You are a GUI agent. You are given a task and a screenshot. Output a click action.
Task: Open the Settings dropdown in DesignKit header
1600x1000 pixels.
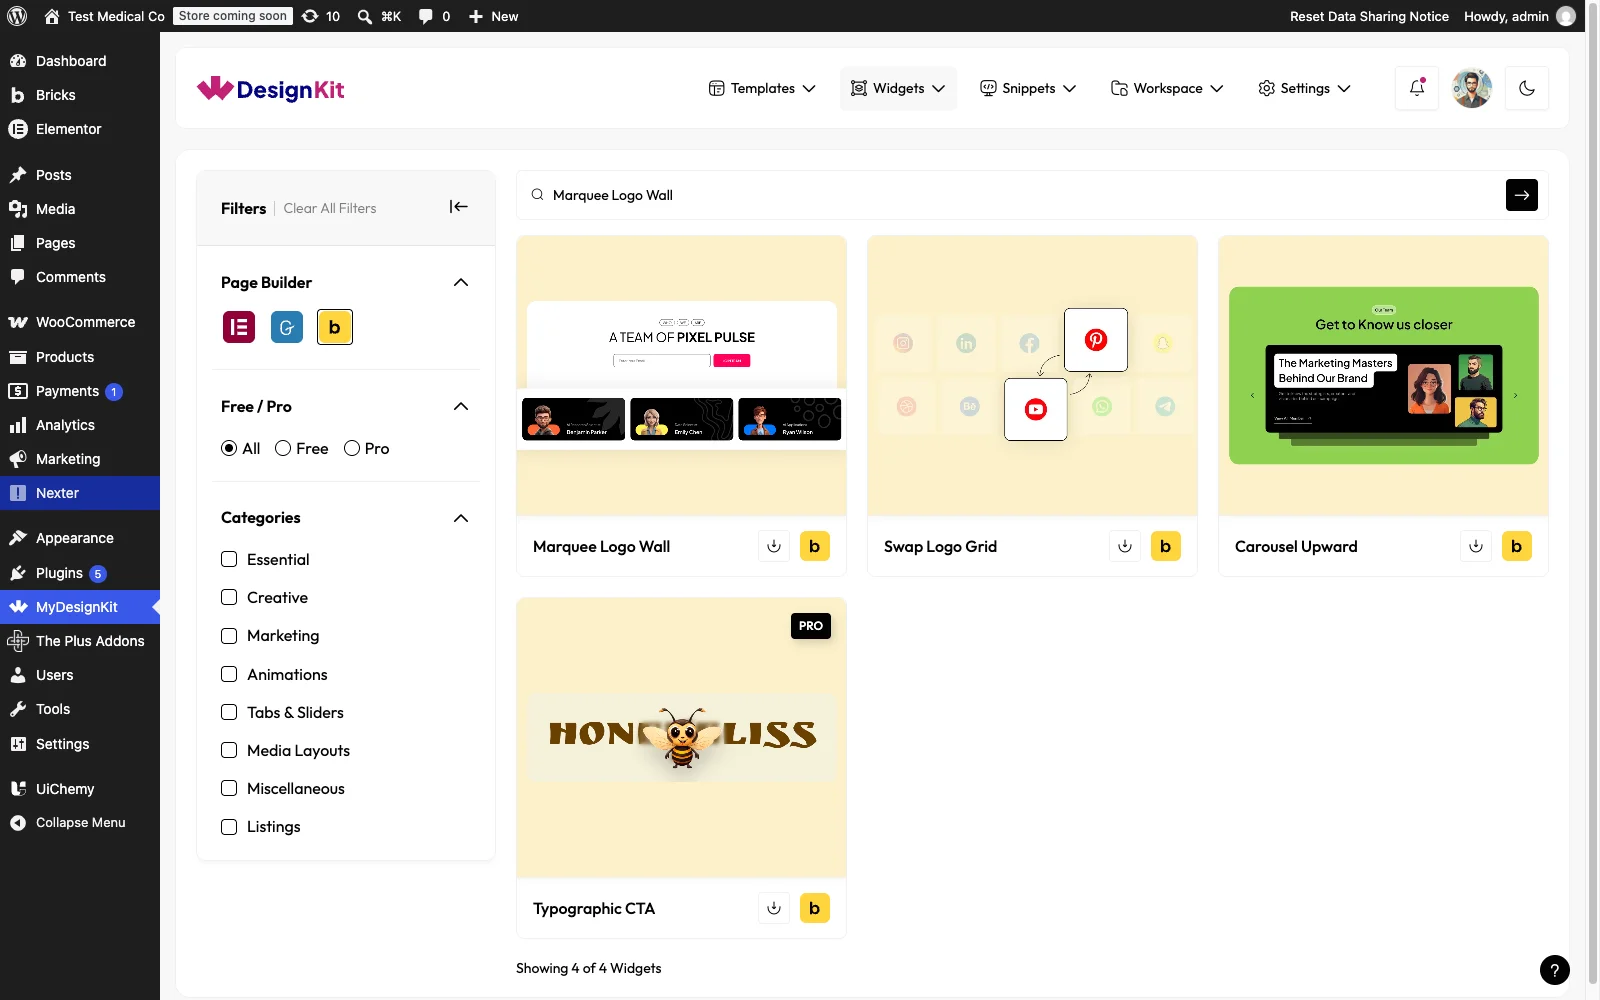click(1304, 88)
